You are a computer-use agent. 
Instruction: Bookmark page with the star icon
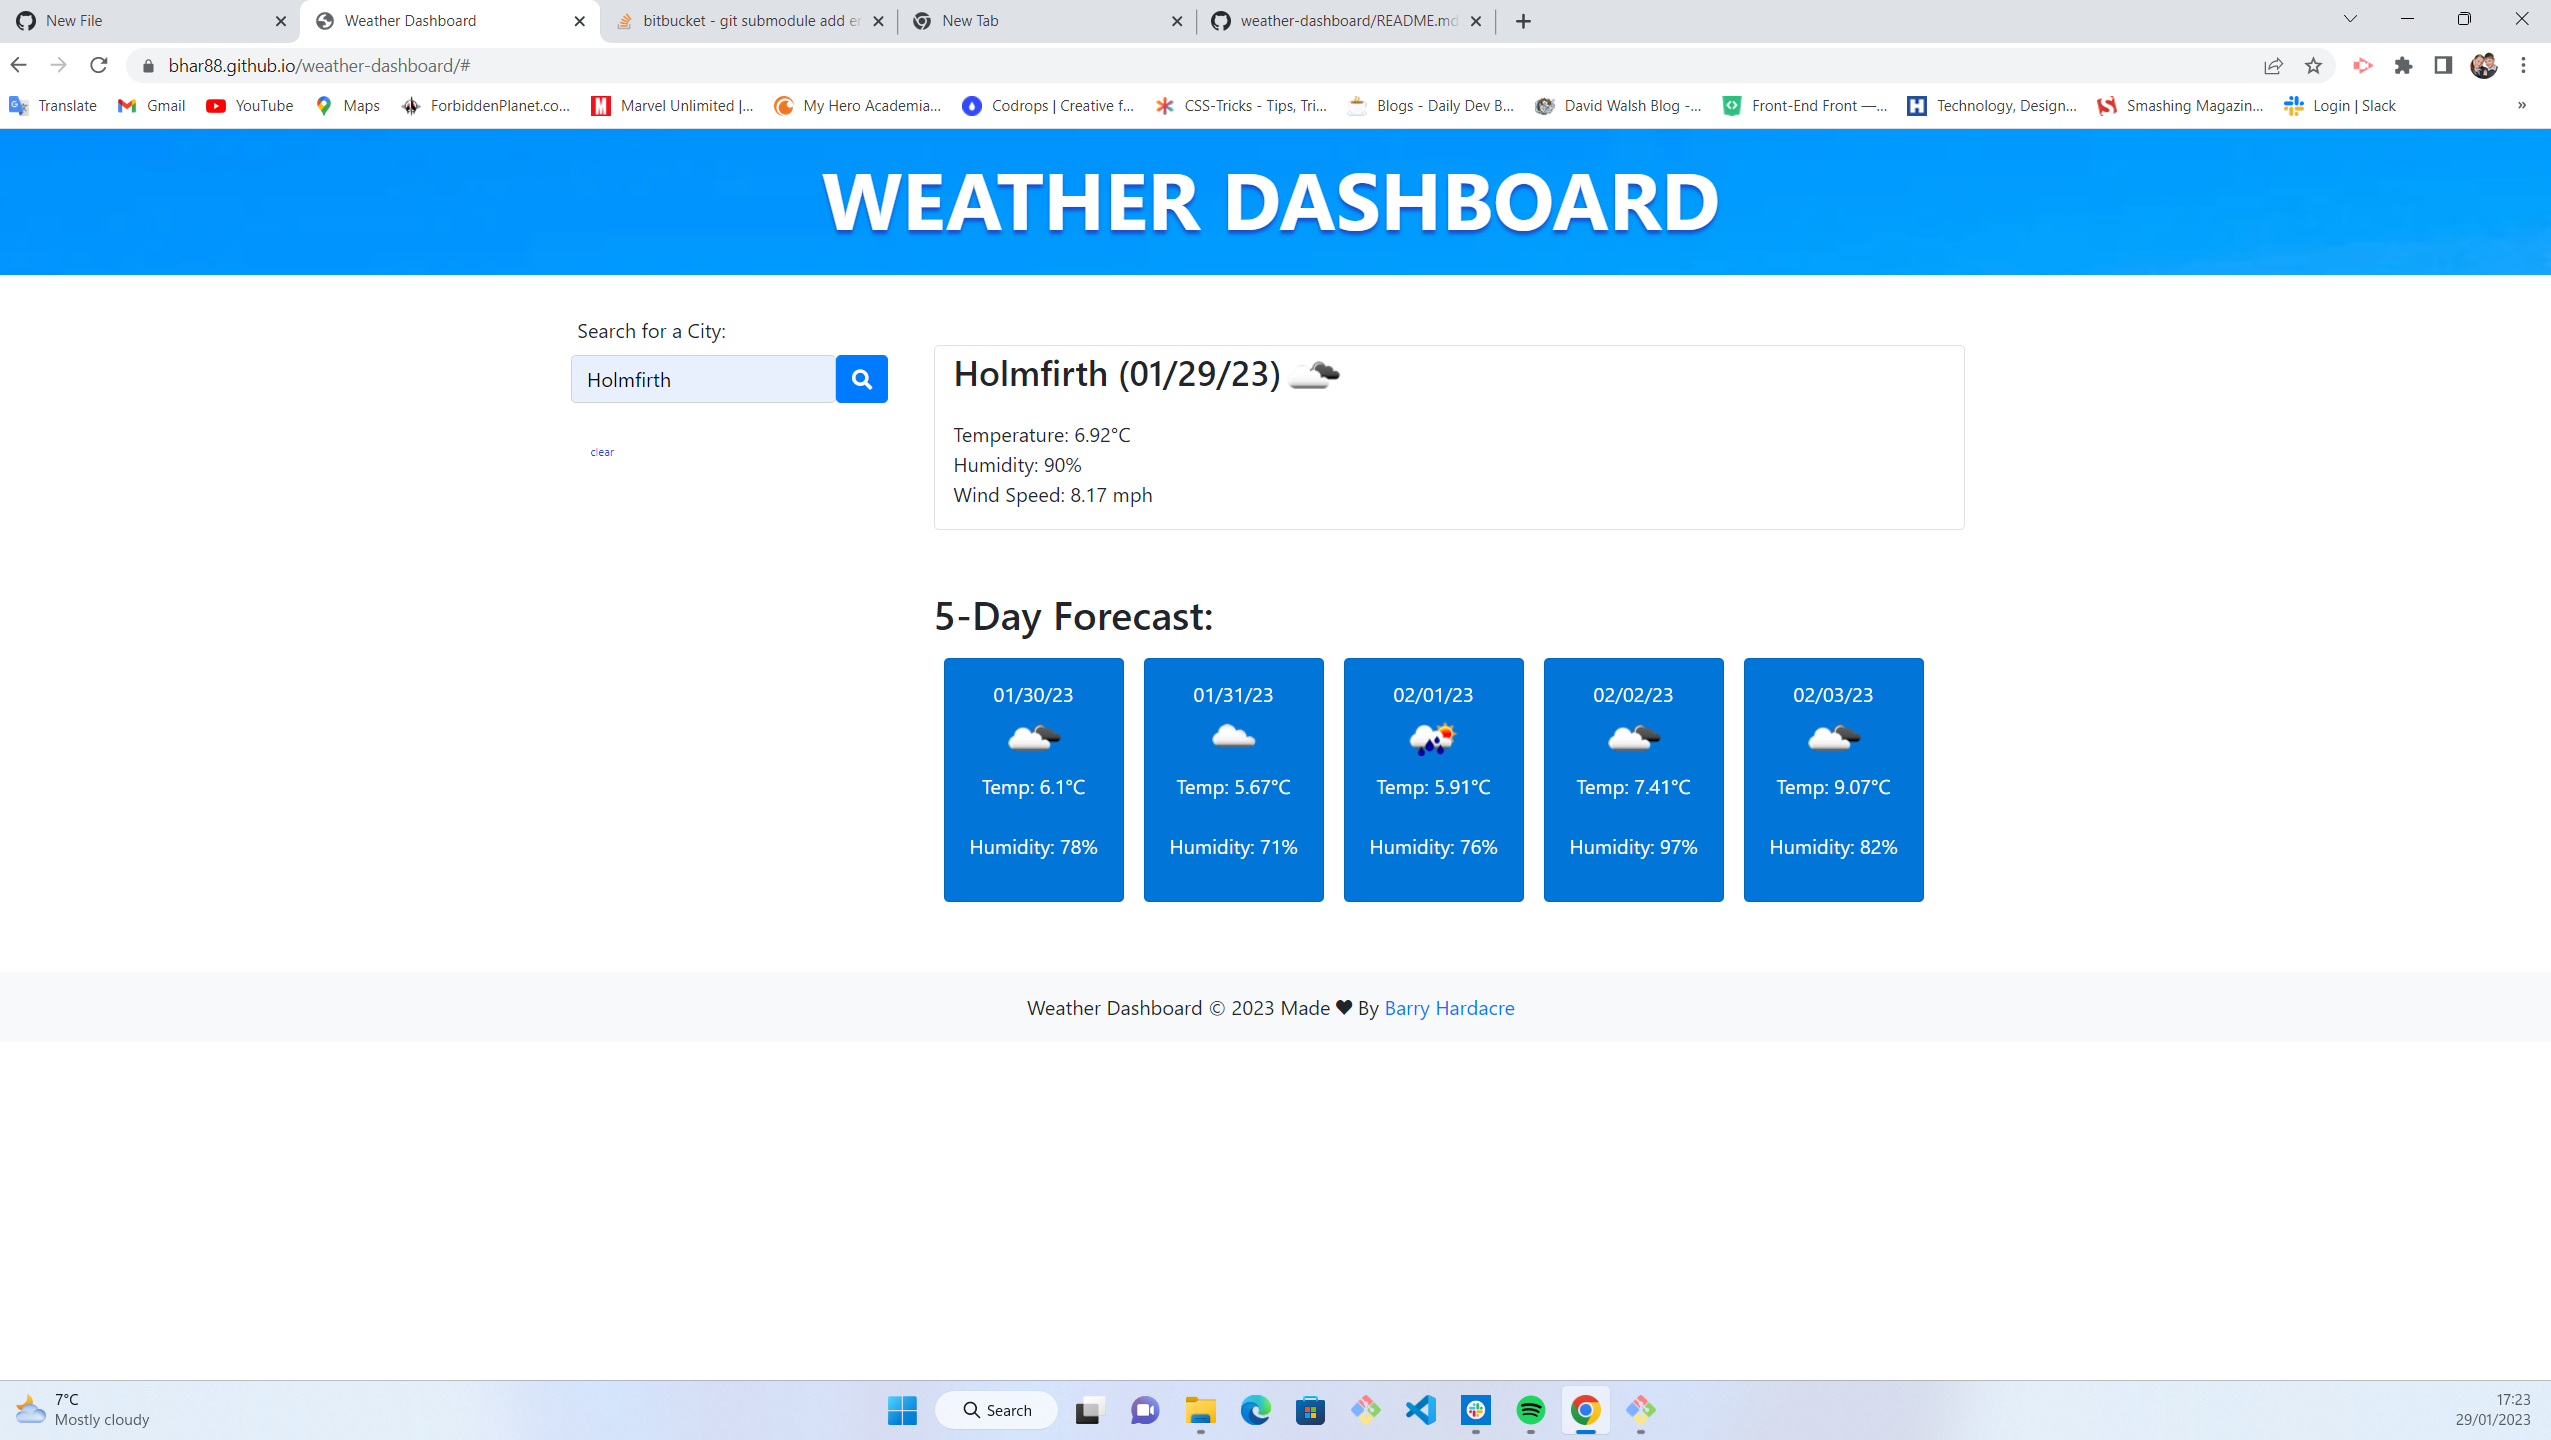click(2313, 65)
